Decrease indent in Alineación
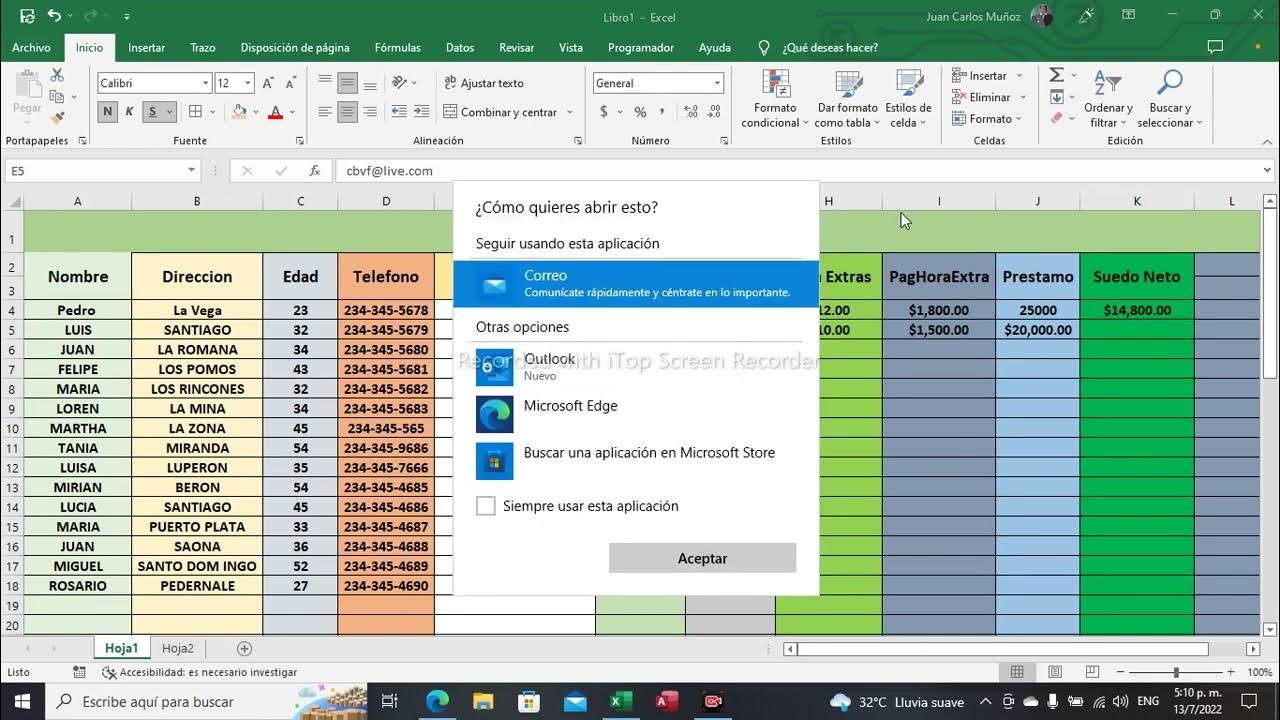Screen dimensions: 1280x720 point(399,112)
